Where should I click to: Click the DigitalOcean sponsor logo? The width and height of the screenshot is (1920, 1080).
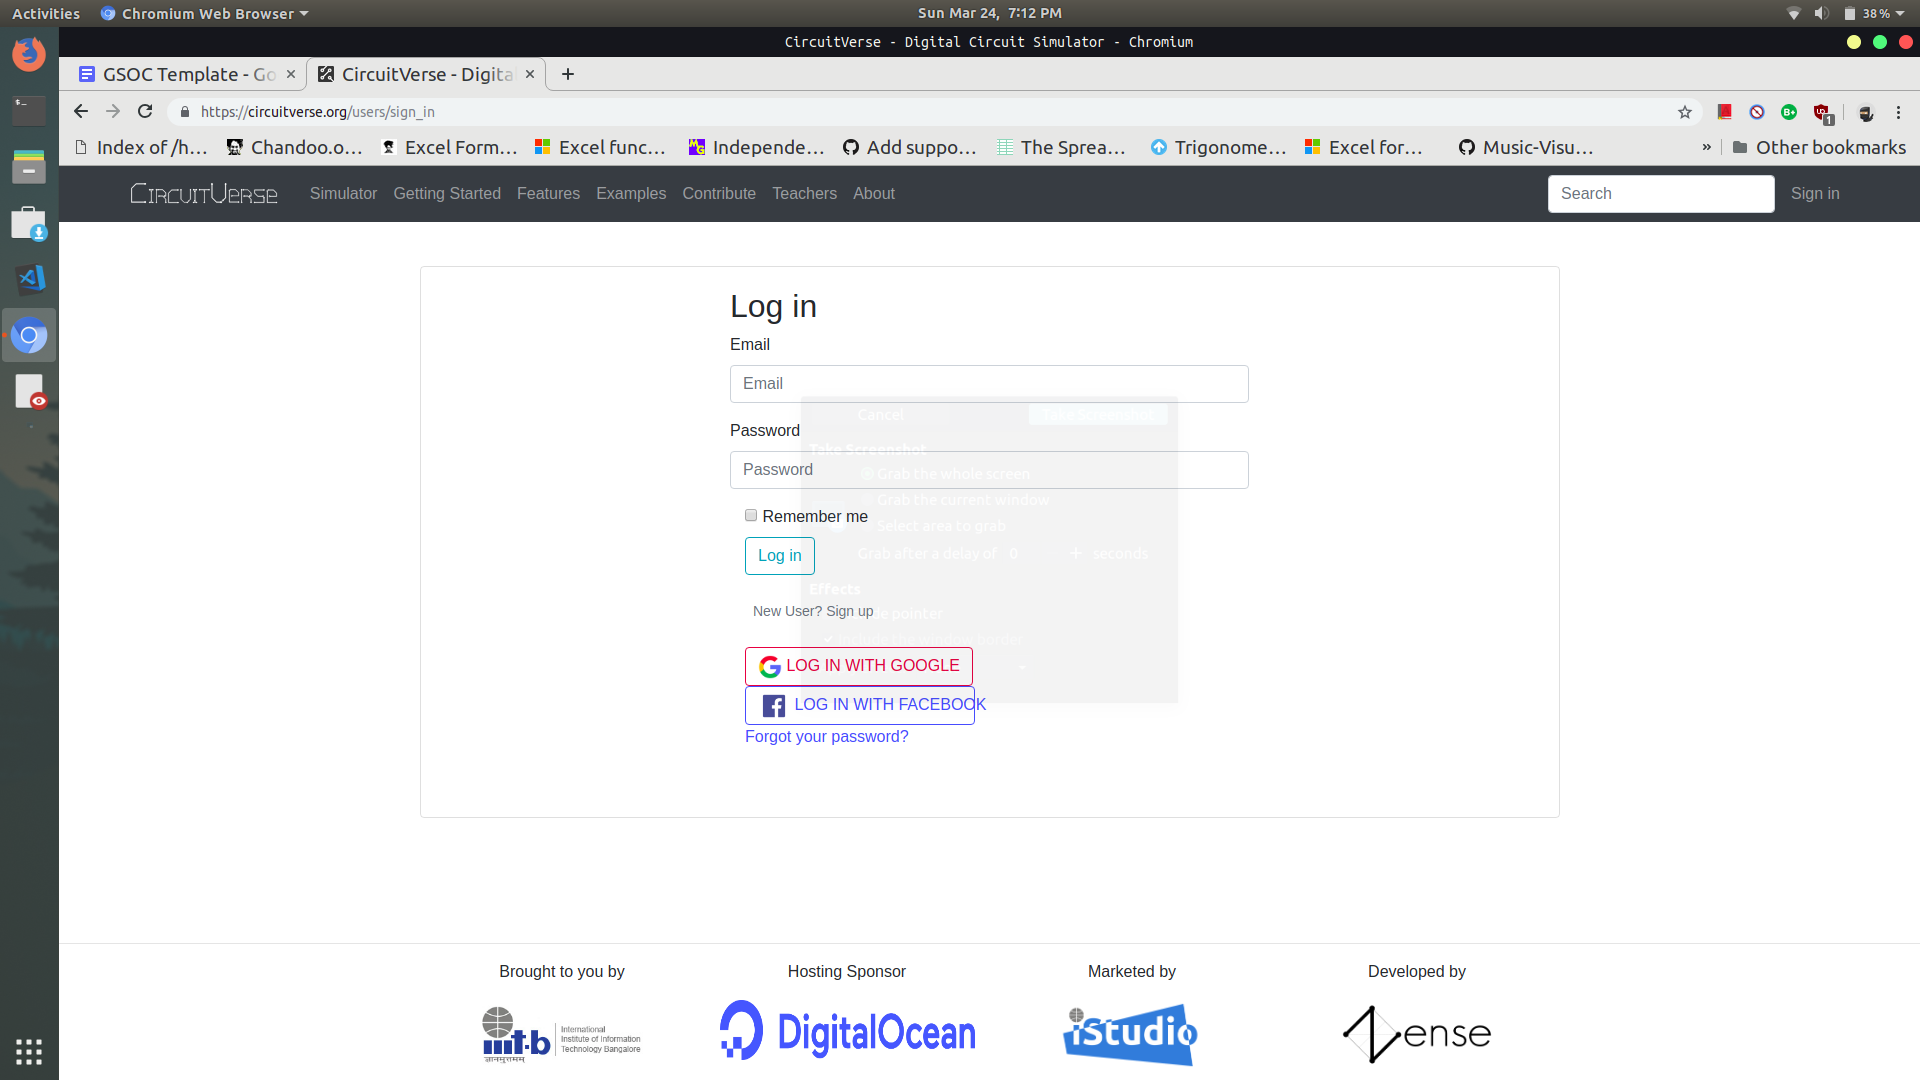point(846,1030)
